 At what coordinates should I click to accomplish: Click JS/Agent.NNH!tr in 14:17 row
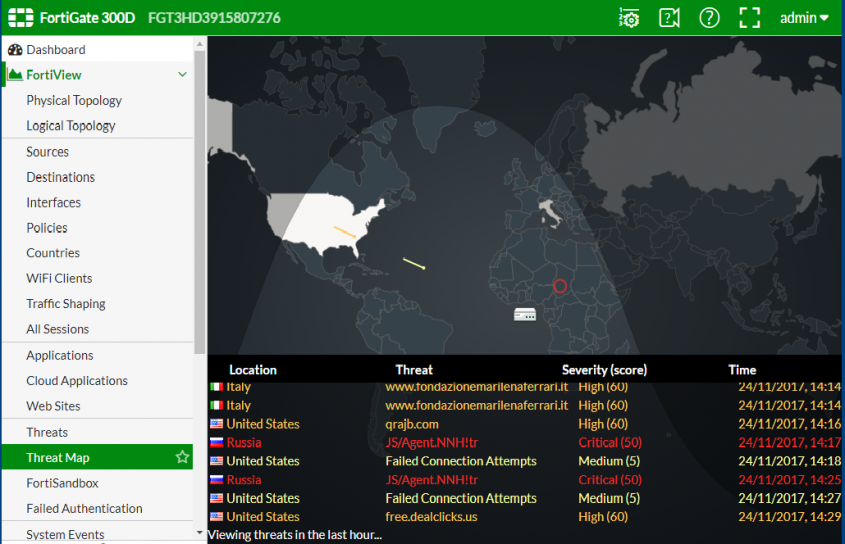(x=432, y=443)
